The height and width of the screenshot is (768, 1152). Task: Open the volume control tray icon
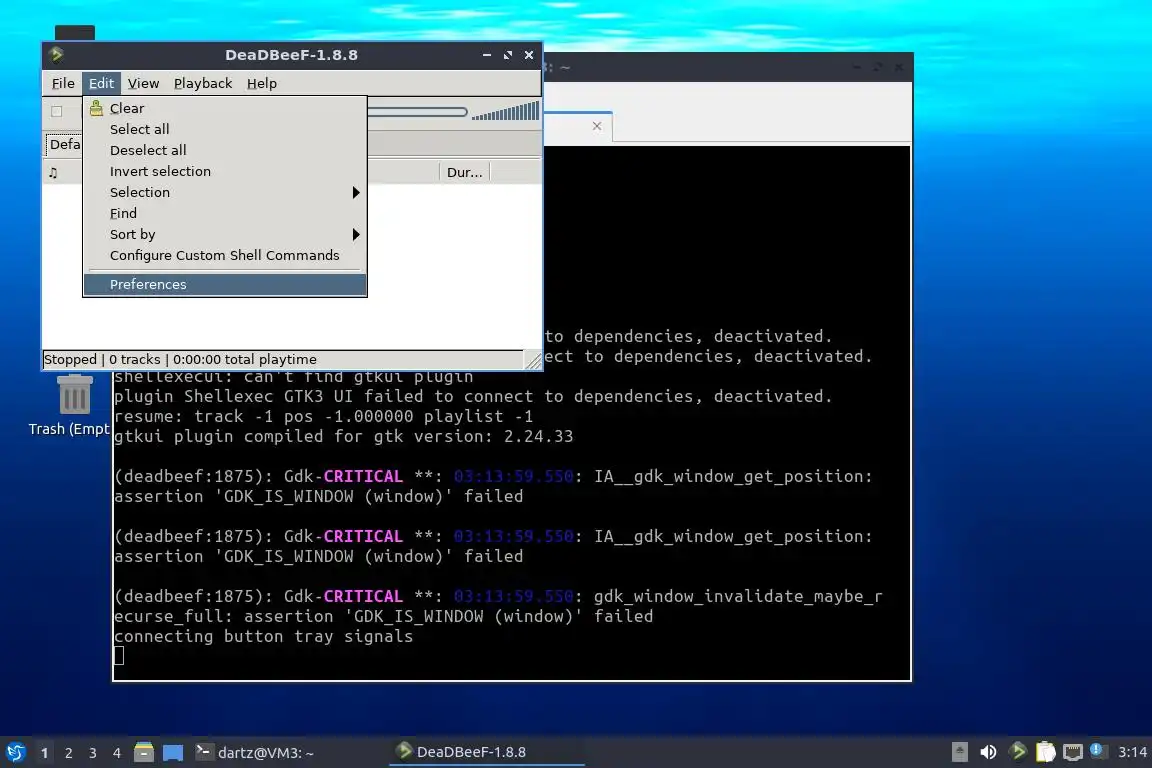(988, 752)
